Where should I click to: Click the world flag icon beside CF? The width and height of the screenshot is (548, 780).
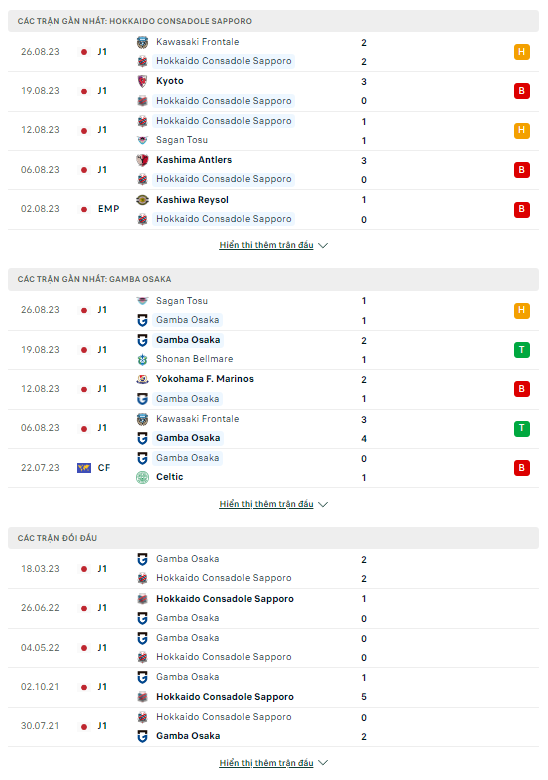pyautogui.click(x=84, y=468)
